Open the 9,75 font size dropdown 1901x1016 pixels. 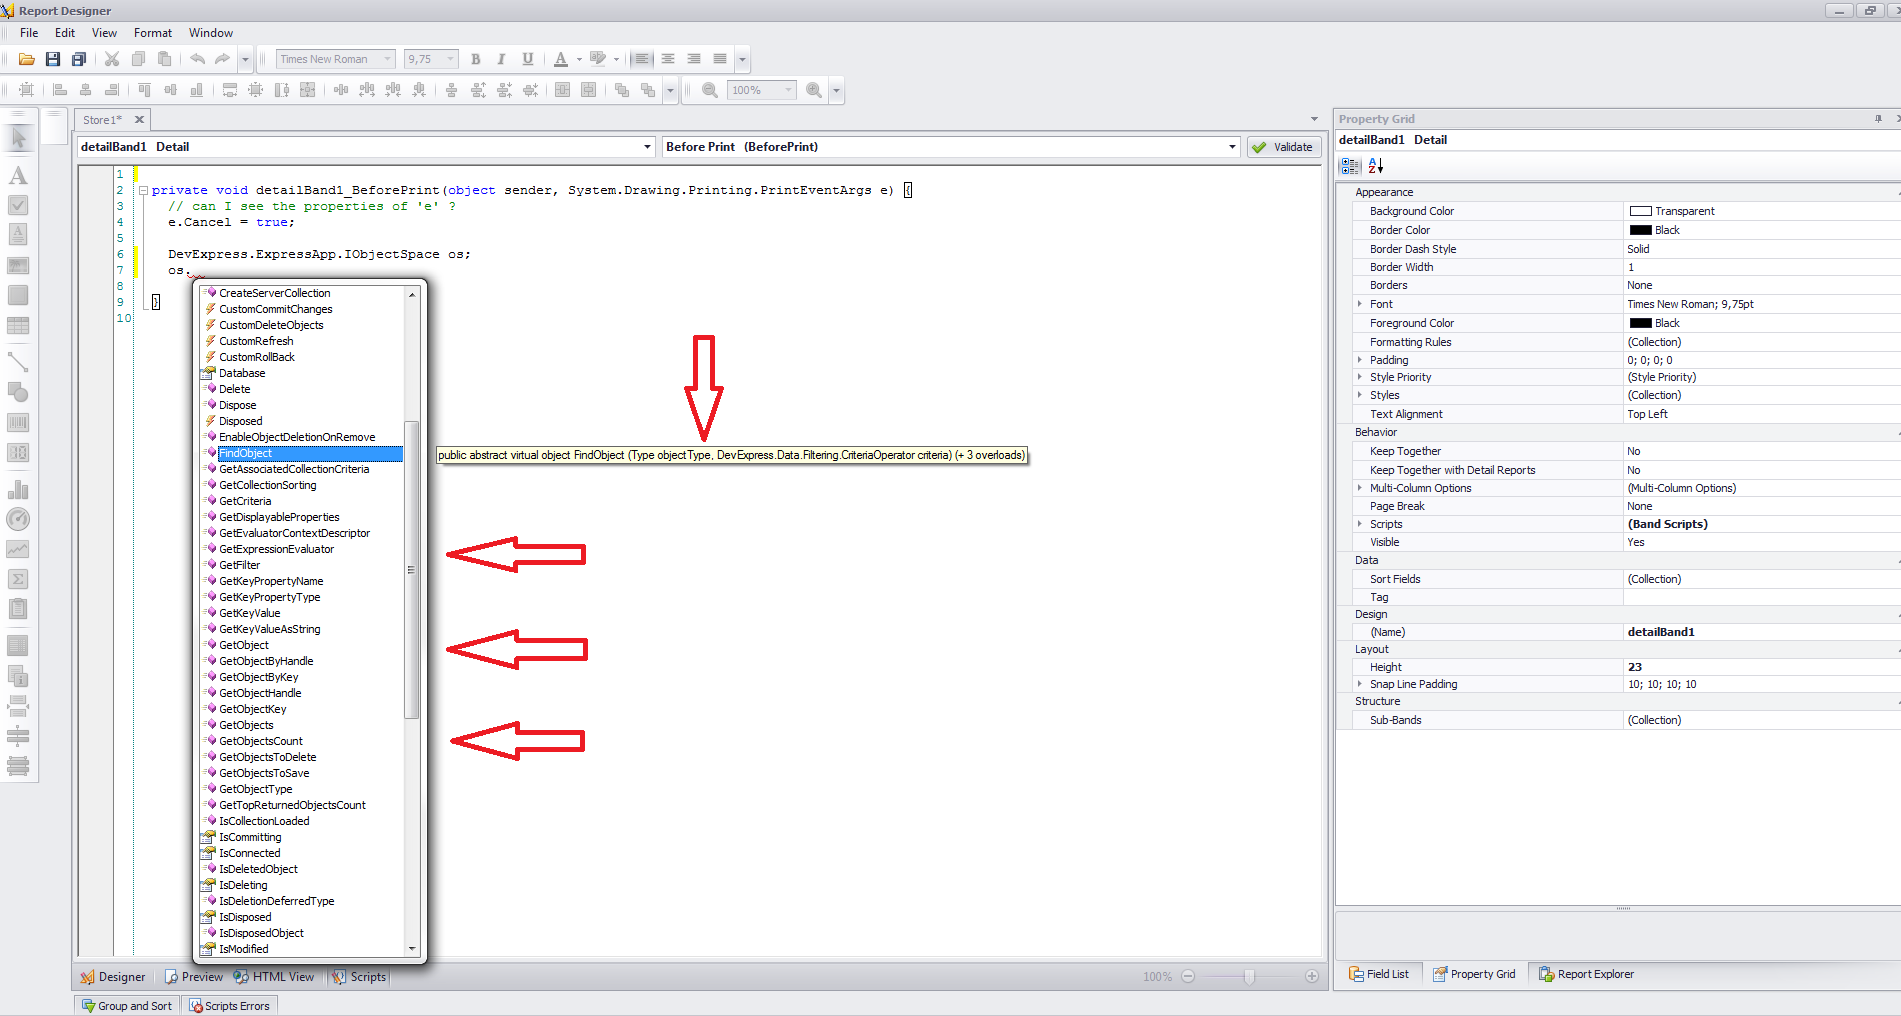pos(450,59)
